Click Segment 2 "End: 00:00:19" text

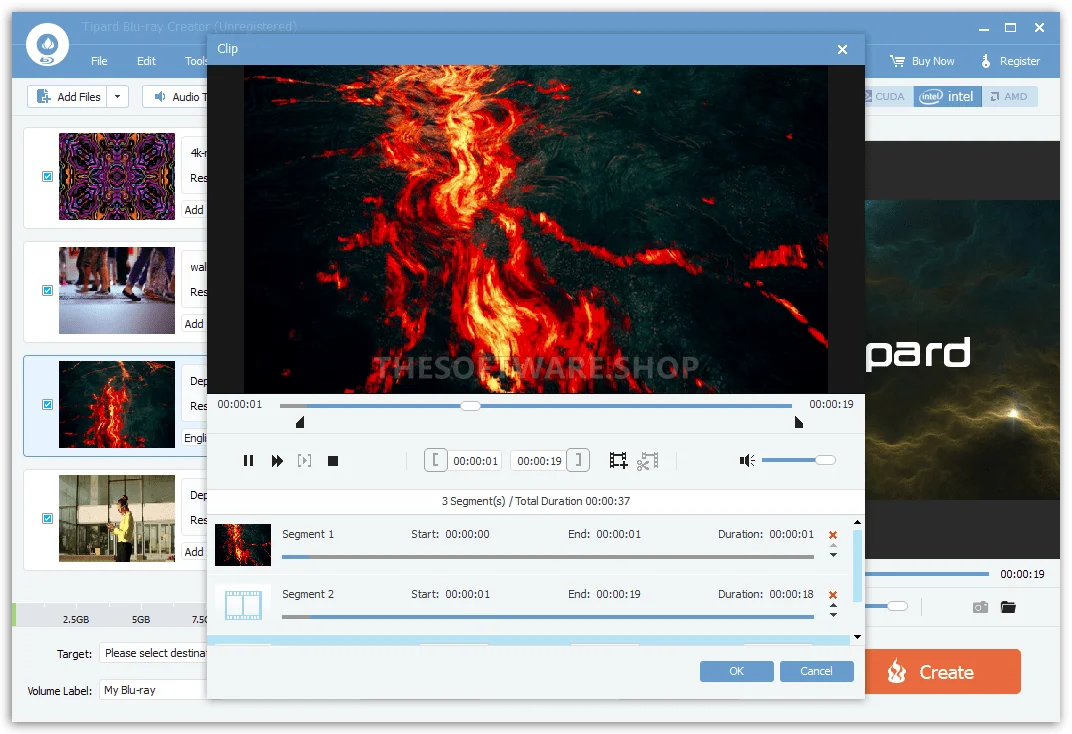(604, 595)
